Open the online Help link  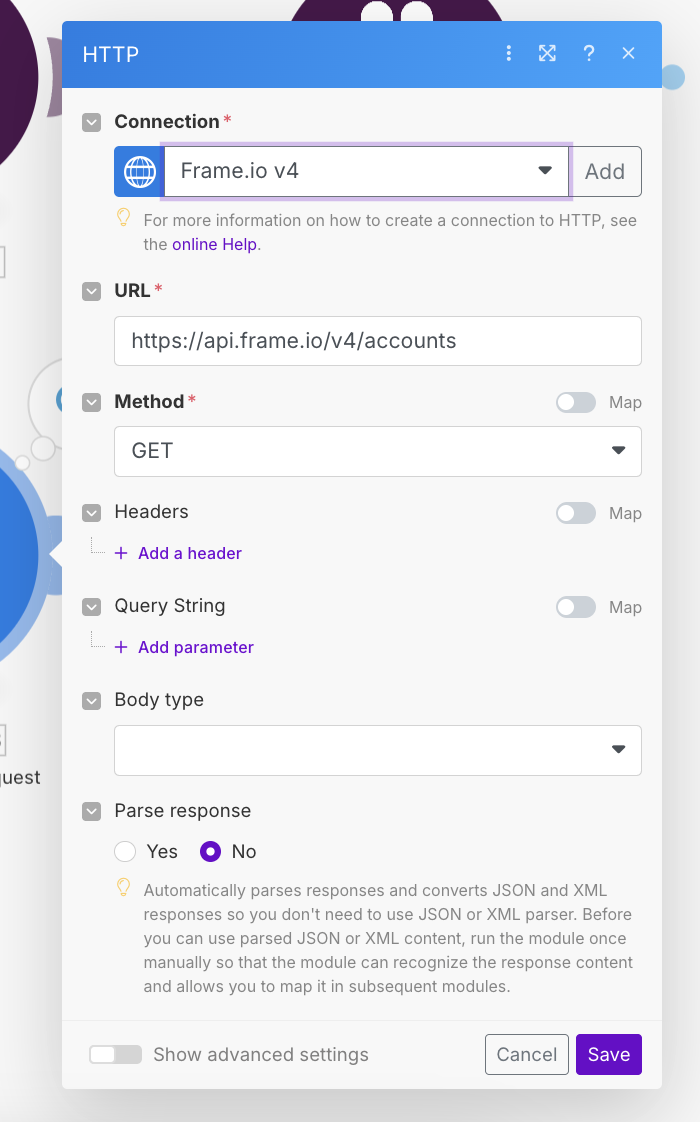[x=215, y=245]
